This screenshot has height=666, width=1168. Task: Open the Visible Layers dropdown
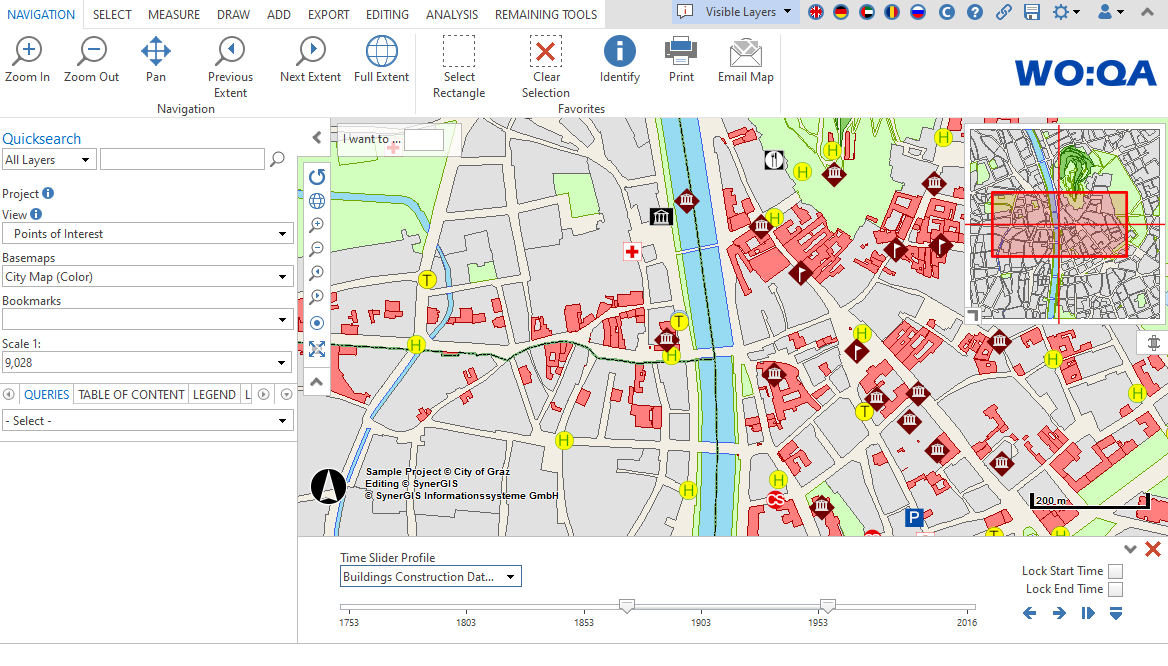[748, 12]
